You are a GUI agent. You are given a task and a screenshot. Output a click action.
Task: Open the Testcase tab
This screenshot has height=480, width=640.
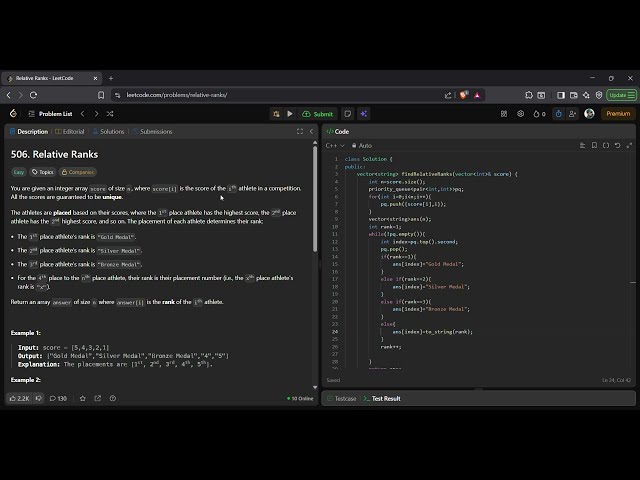[342, 399]
